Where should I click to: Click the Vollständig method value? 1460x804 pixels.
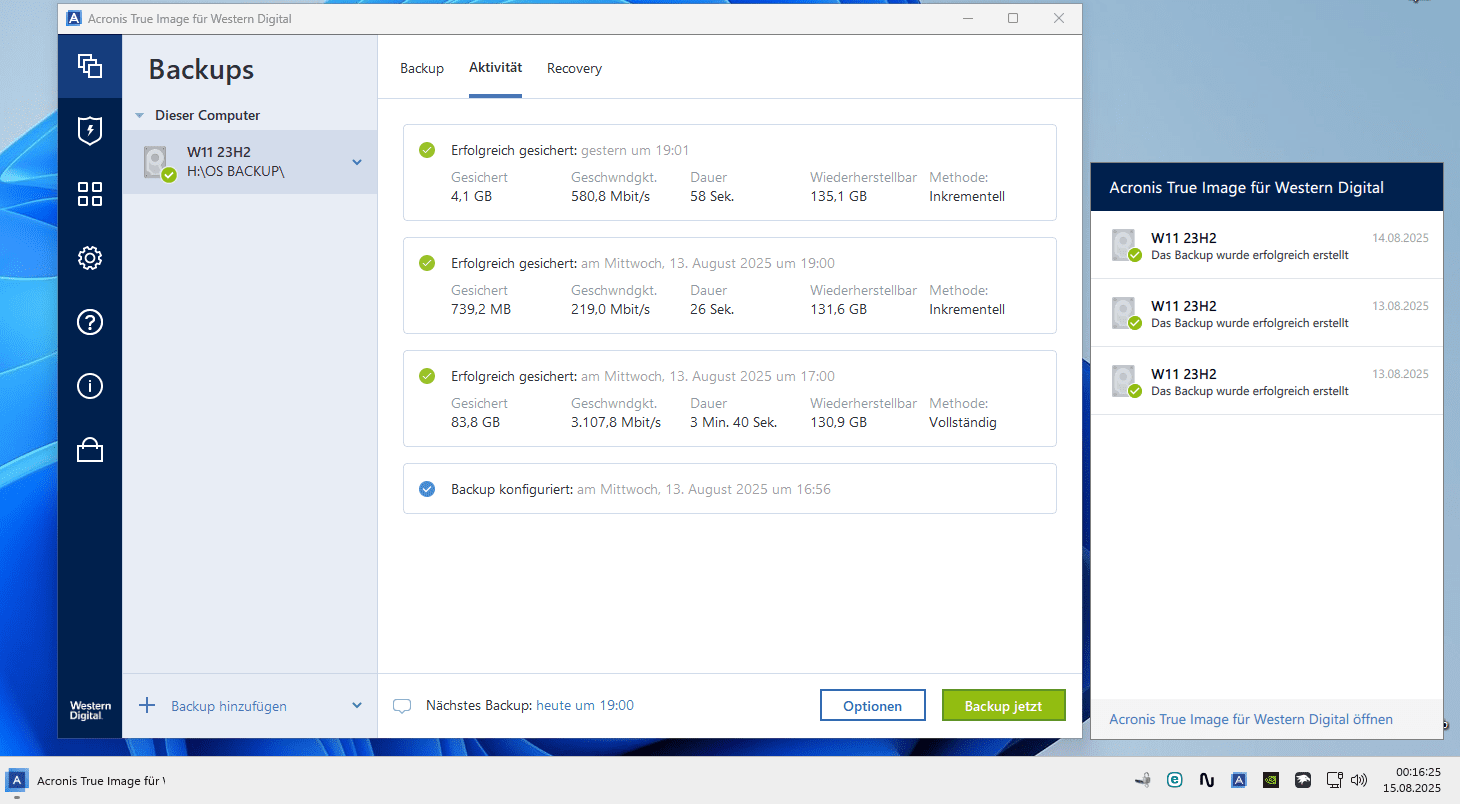963,422
